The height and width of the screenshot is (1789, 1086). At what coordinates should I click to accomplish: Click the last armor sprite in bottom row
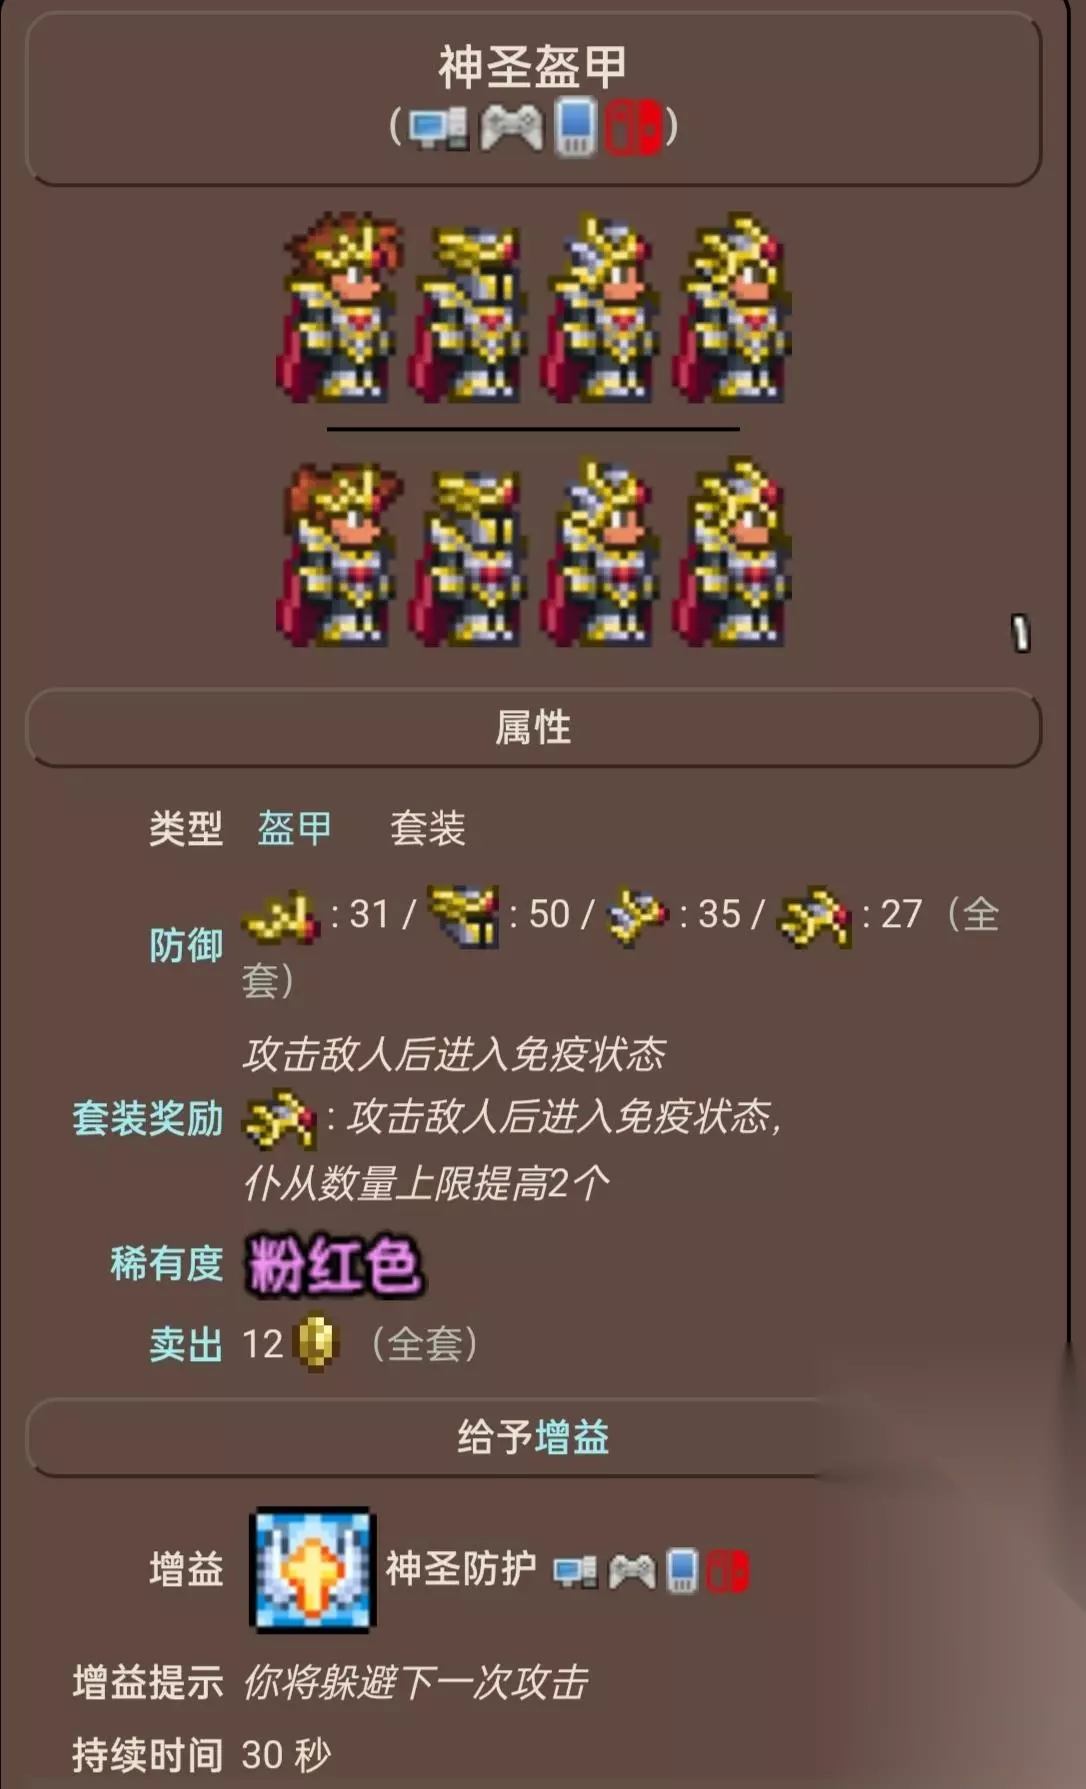tap(733, 552)
